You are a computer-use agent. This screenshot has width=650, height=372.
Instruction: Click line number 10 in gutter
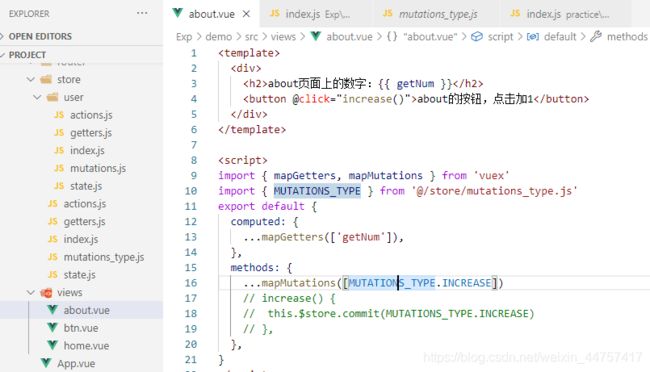click(x=191, y=191)
